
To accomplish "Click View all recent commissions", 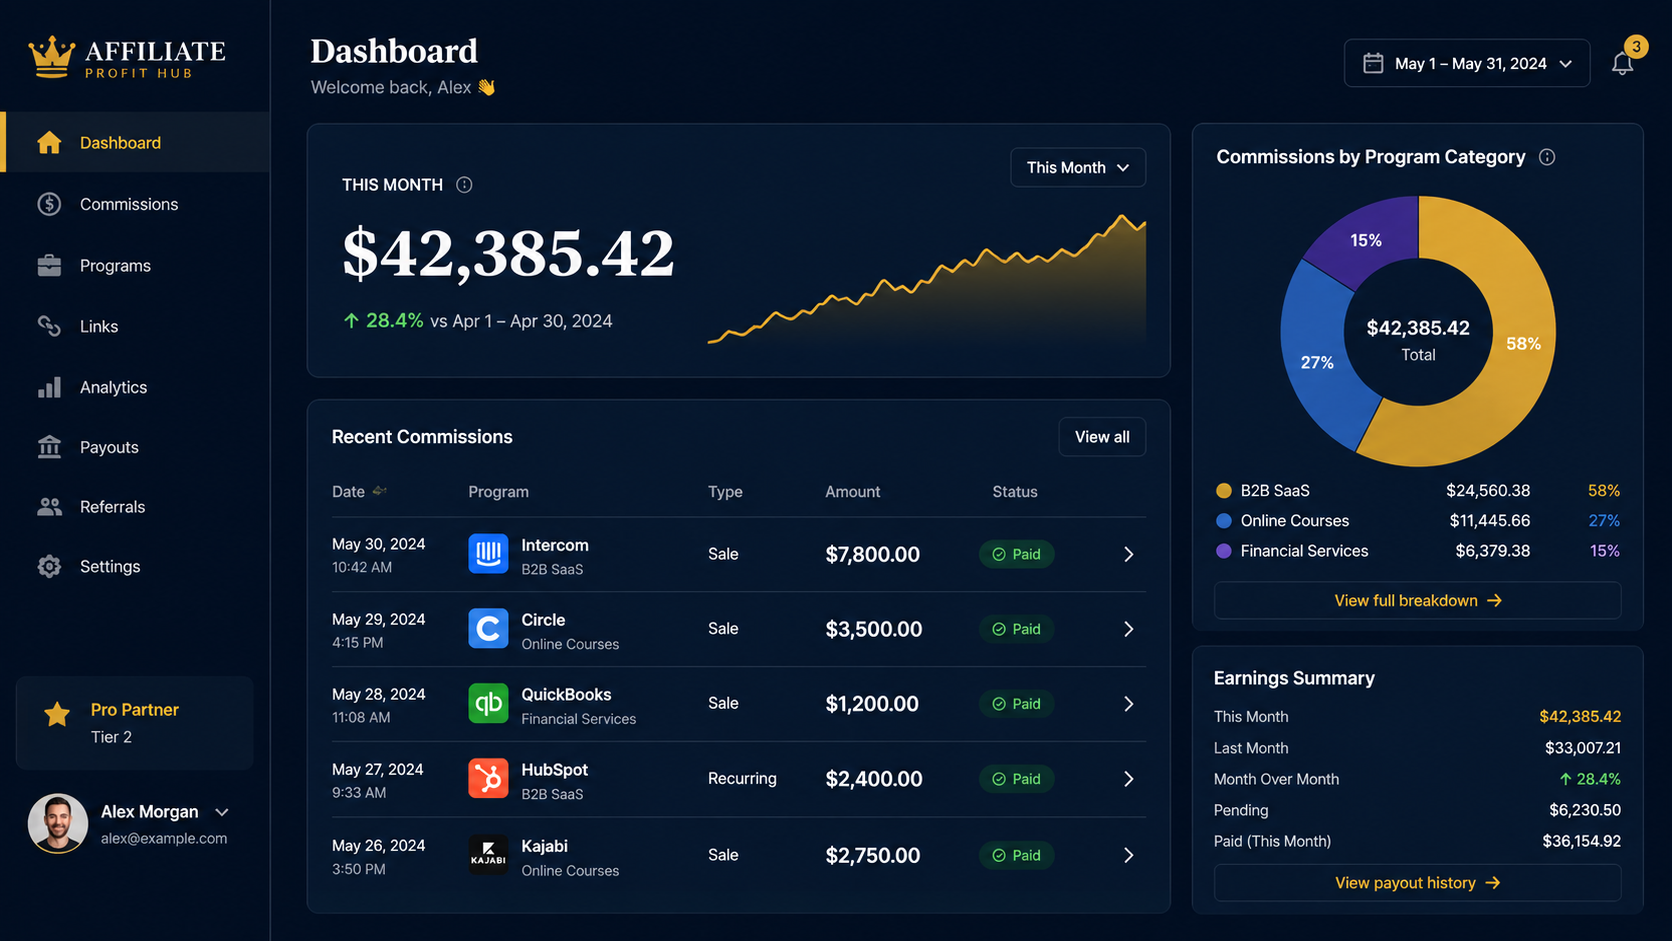I will 1102,437.
